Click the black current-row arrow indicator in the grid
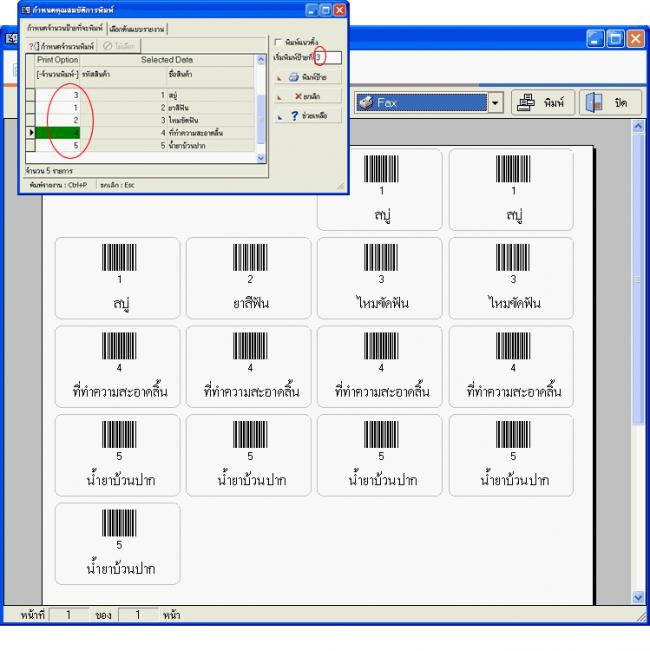Screen dimensions: 650x651 pos(31,132)
